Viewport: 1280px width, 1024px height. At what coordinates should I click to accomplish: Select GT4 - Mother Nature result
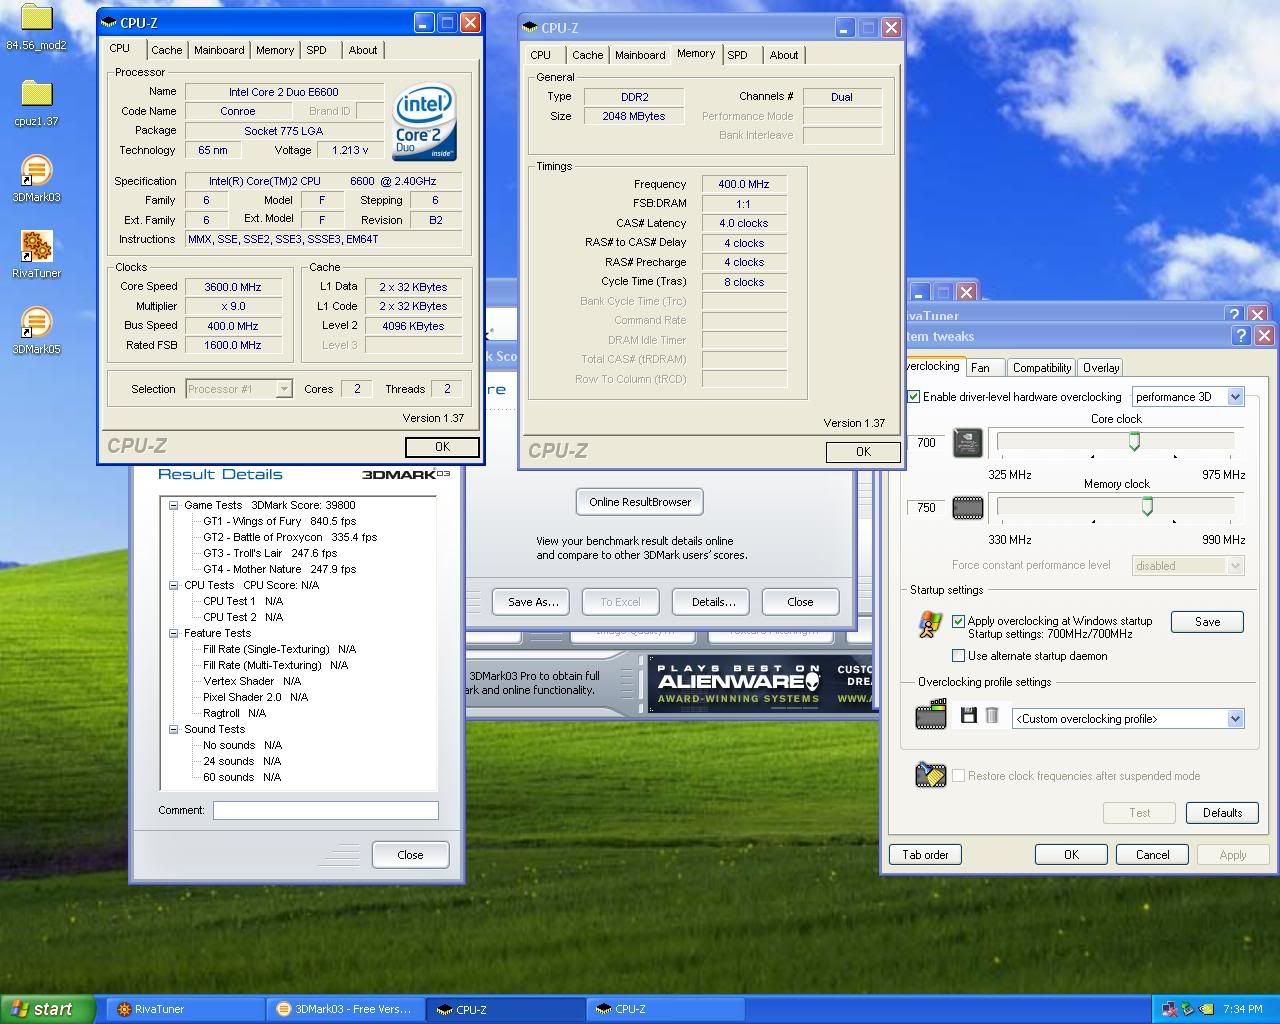[280, 569]
